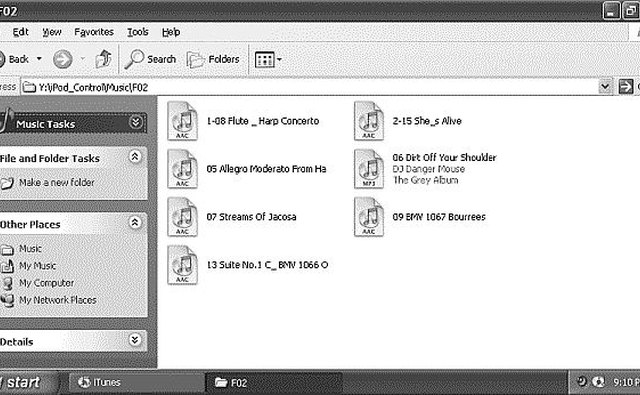Switch to iTunes in the taskbar
This screenshot has height=395, width=640.
137,382
